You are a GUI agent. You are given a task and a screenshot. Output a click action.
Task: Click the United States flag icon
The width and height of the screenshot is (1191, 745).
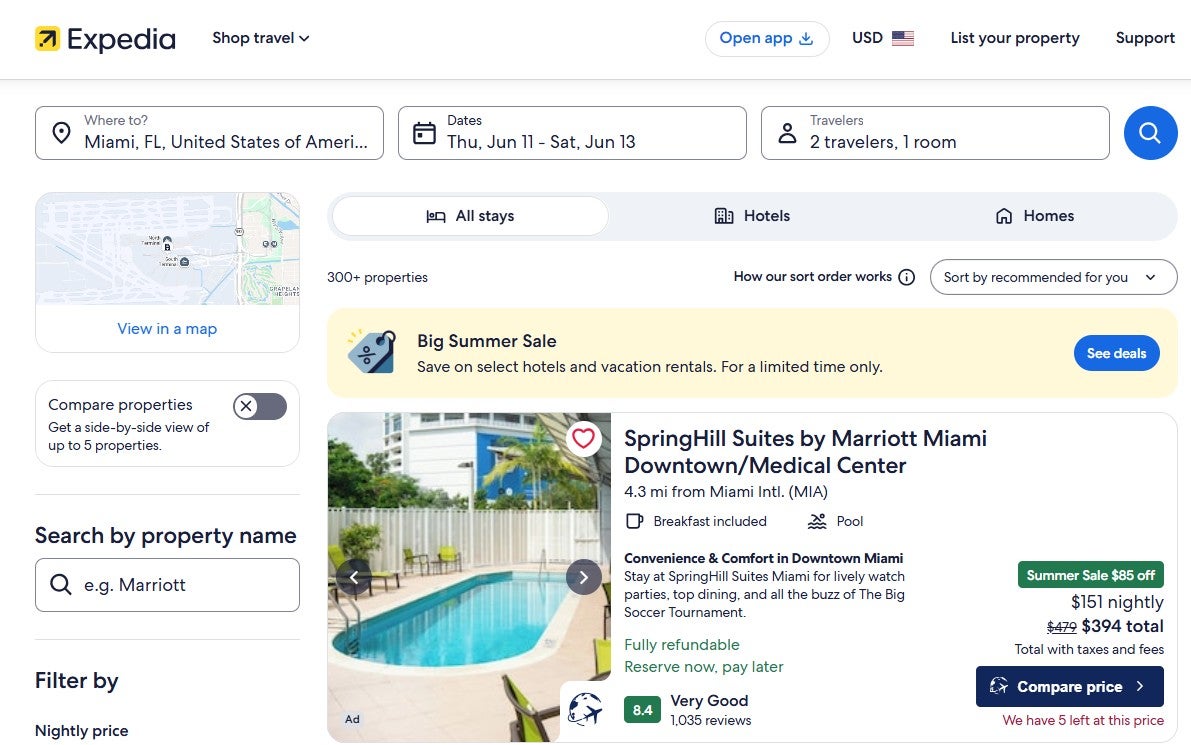(x=902, y=38)
